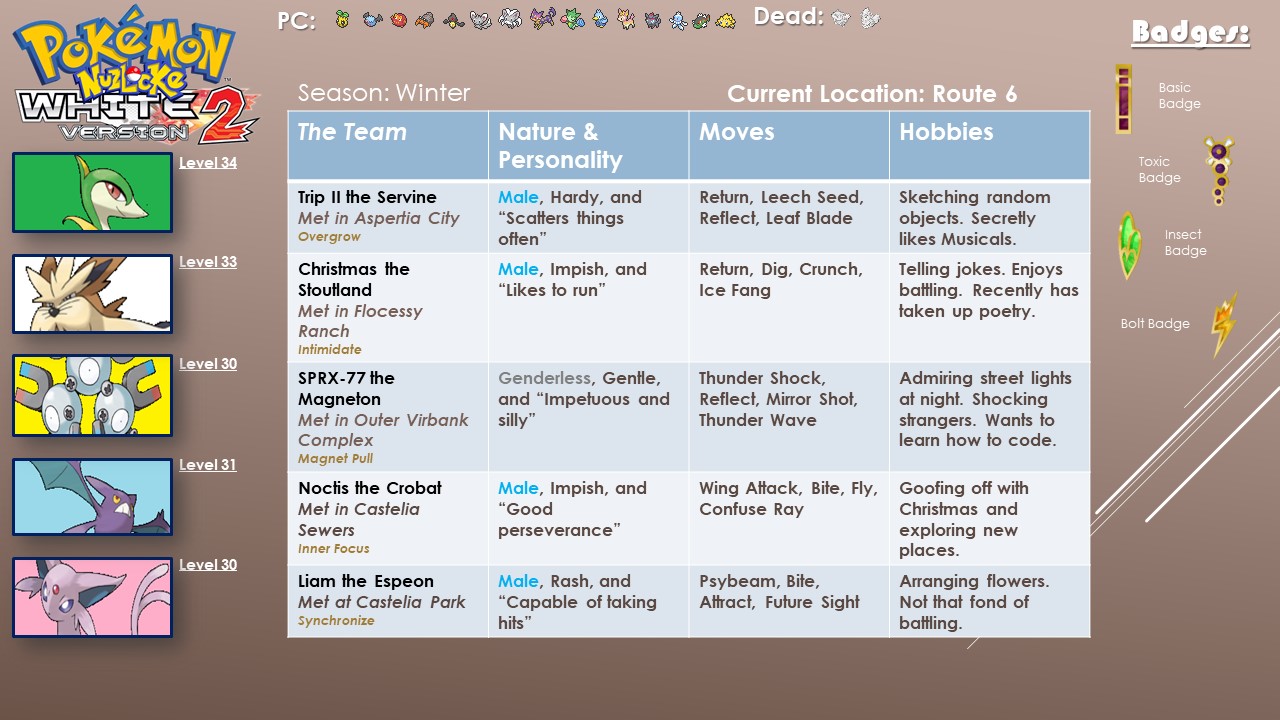The image size is (1280, 720).
Task: Select the Ducklett sprite from the PC
Action: pos(602,20)
